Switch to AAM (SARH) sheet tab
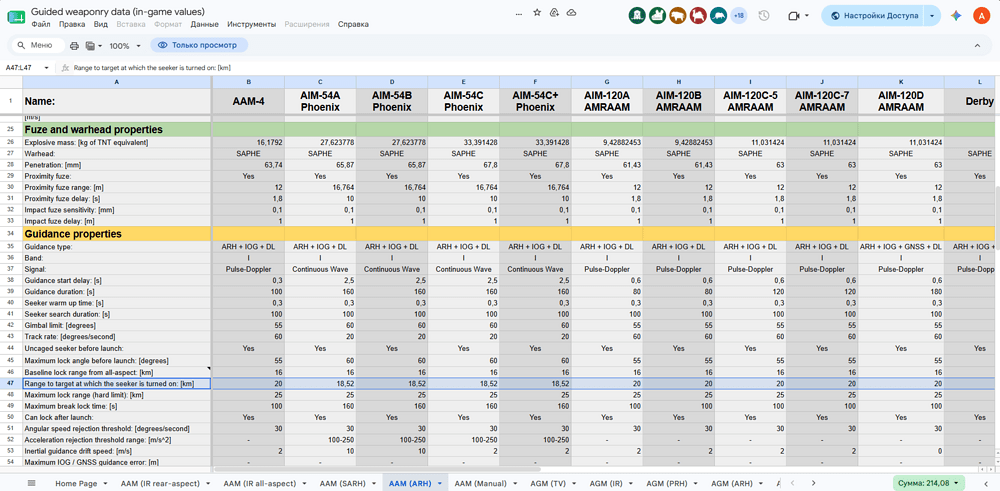Screen dimensions: 1000x491 (x=343, y=483)
